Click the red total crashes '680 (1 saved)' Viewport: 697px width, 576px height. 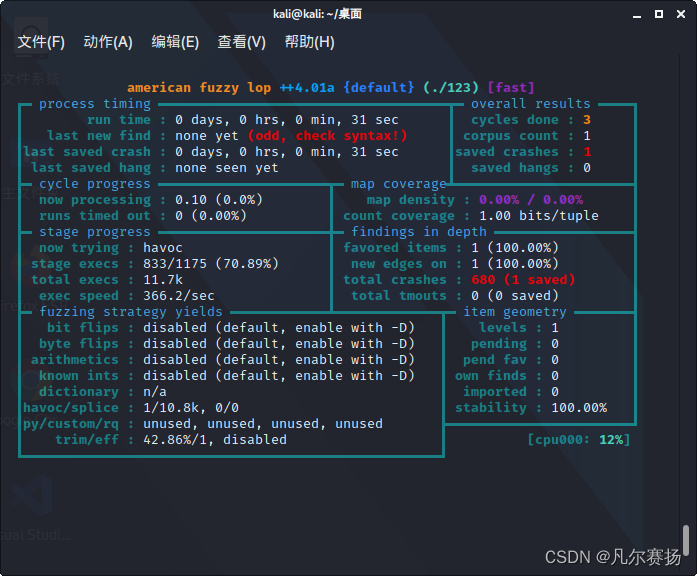pyautogui.click(x=523, y=280)
